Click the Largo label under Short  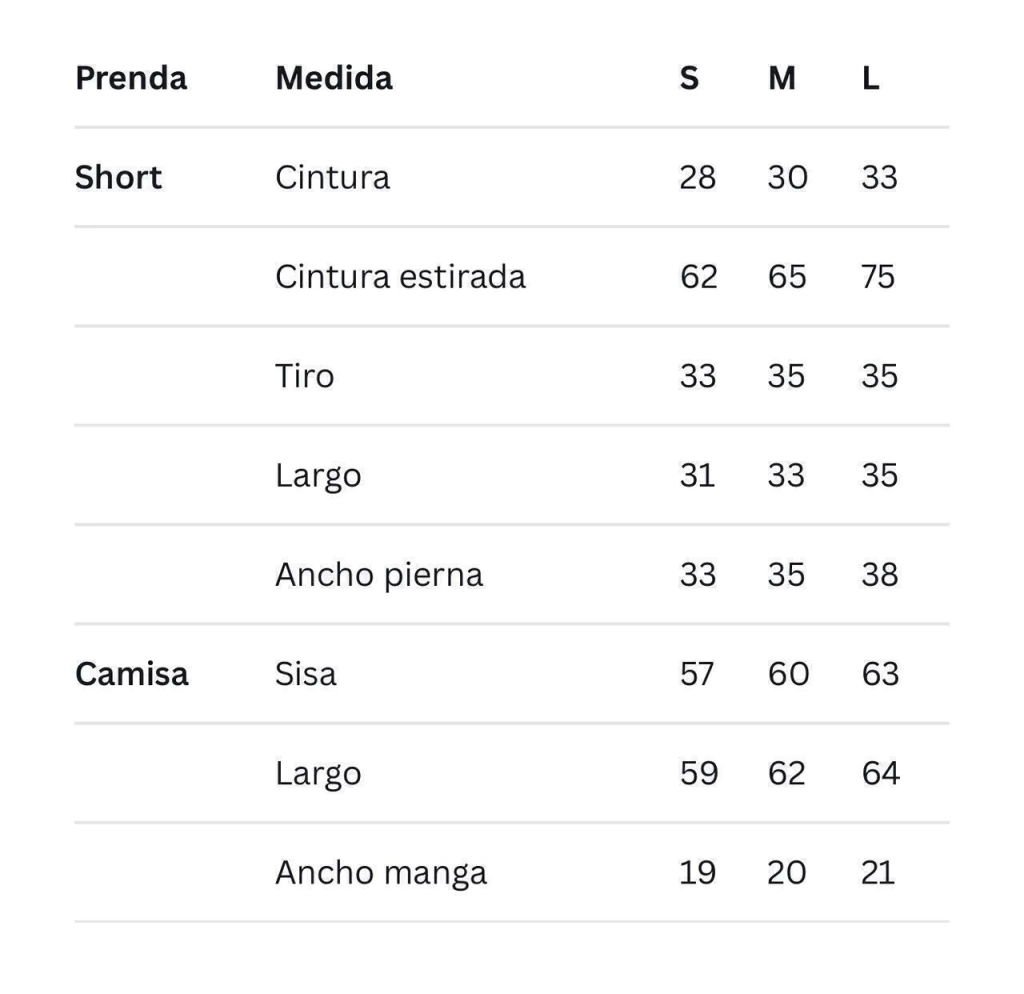coord(318,476)
